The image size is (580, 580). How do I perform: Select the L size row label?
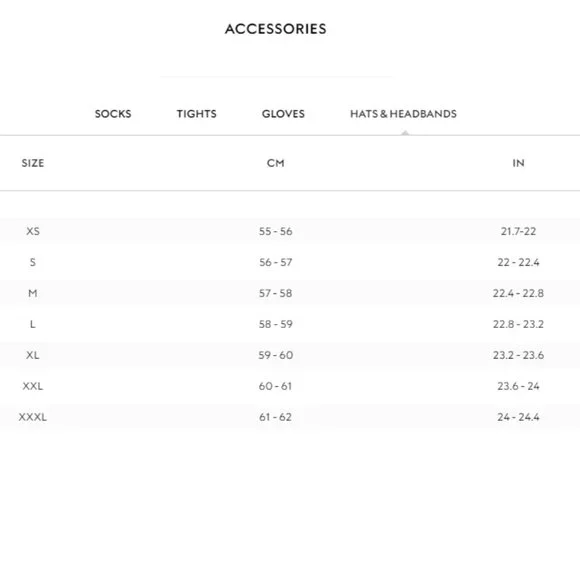pos(33,324)
